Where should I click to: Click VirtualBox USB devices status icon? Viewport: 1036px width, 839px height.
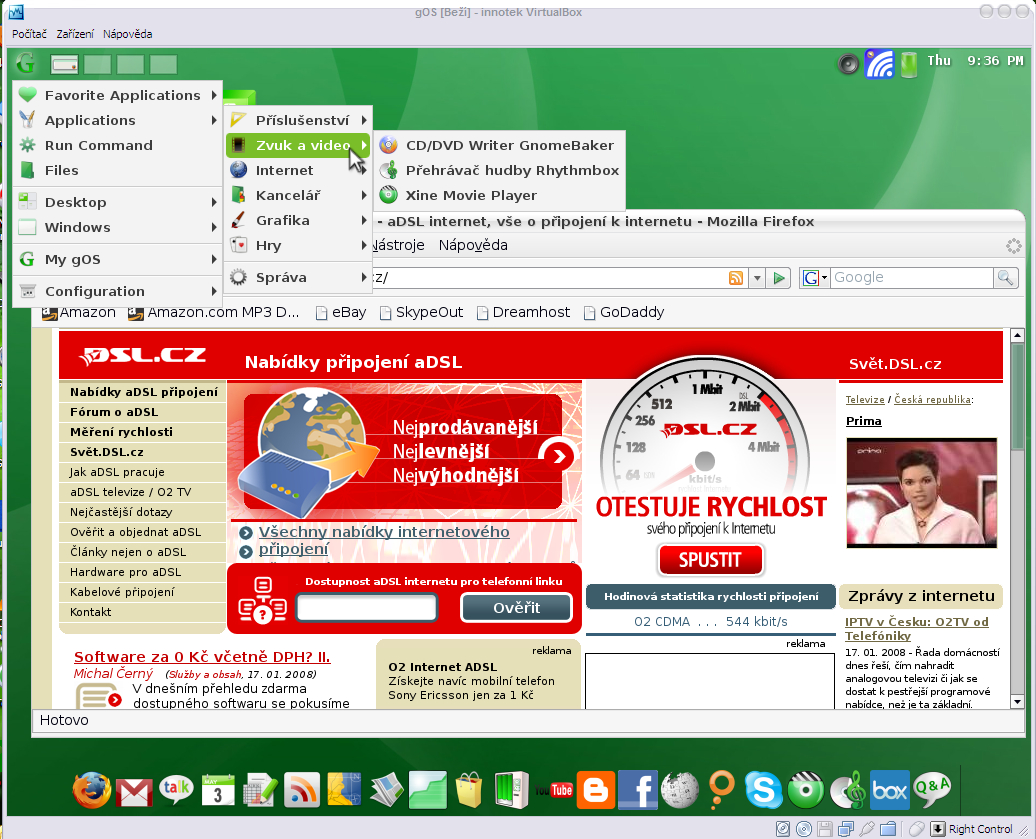(x=867, y=828)
